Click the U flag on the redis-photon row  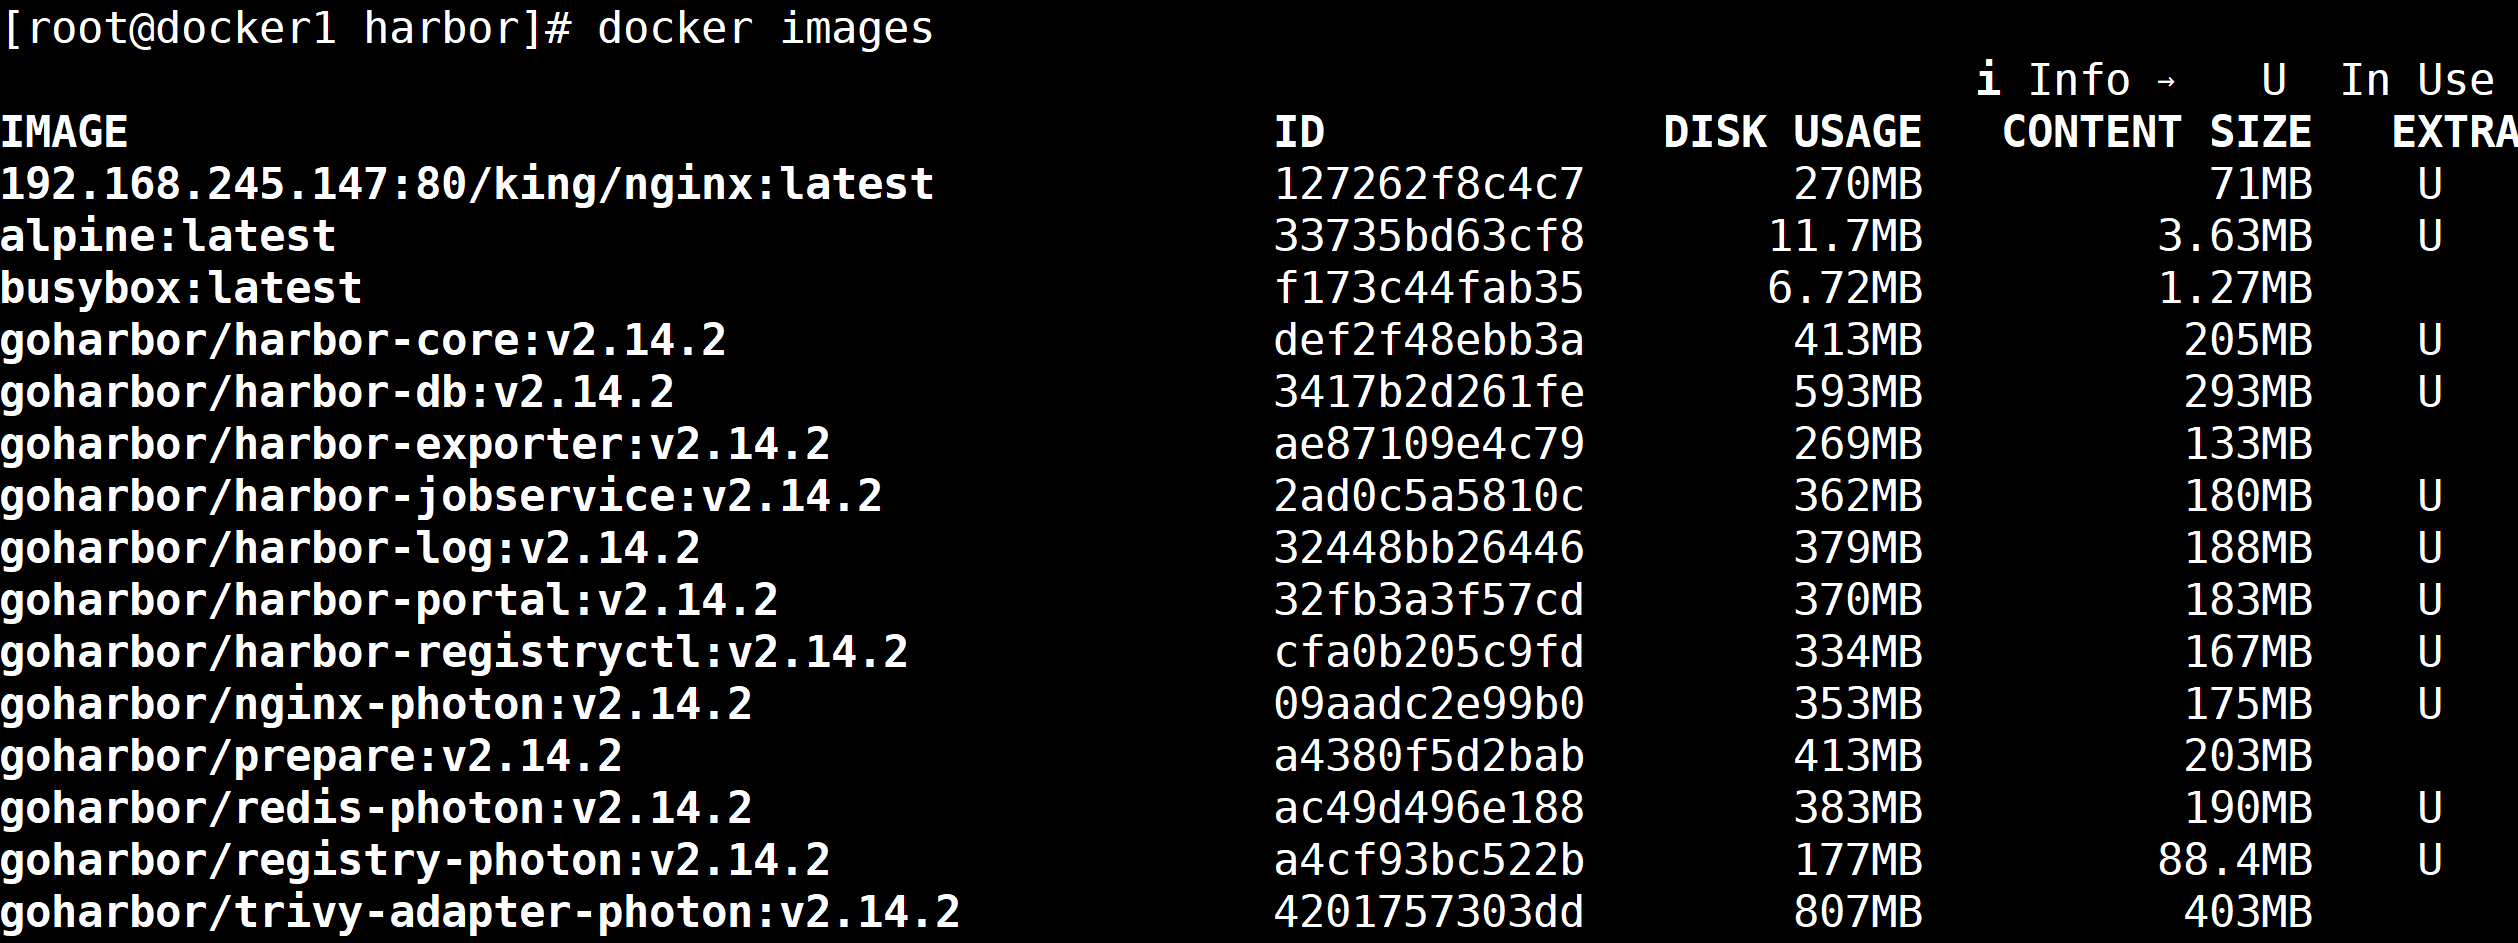pyautogui.click(x=2430, y=808)
